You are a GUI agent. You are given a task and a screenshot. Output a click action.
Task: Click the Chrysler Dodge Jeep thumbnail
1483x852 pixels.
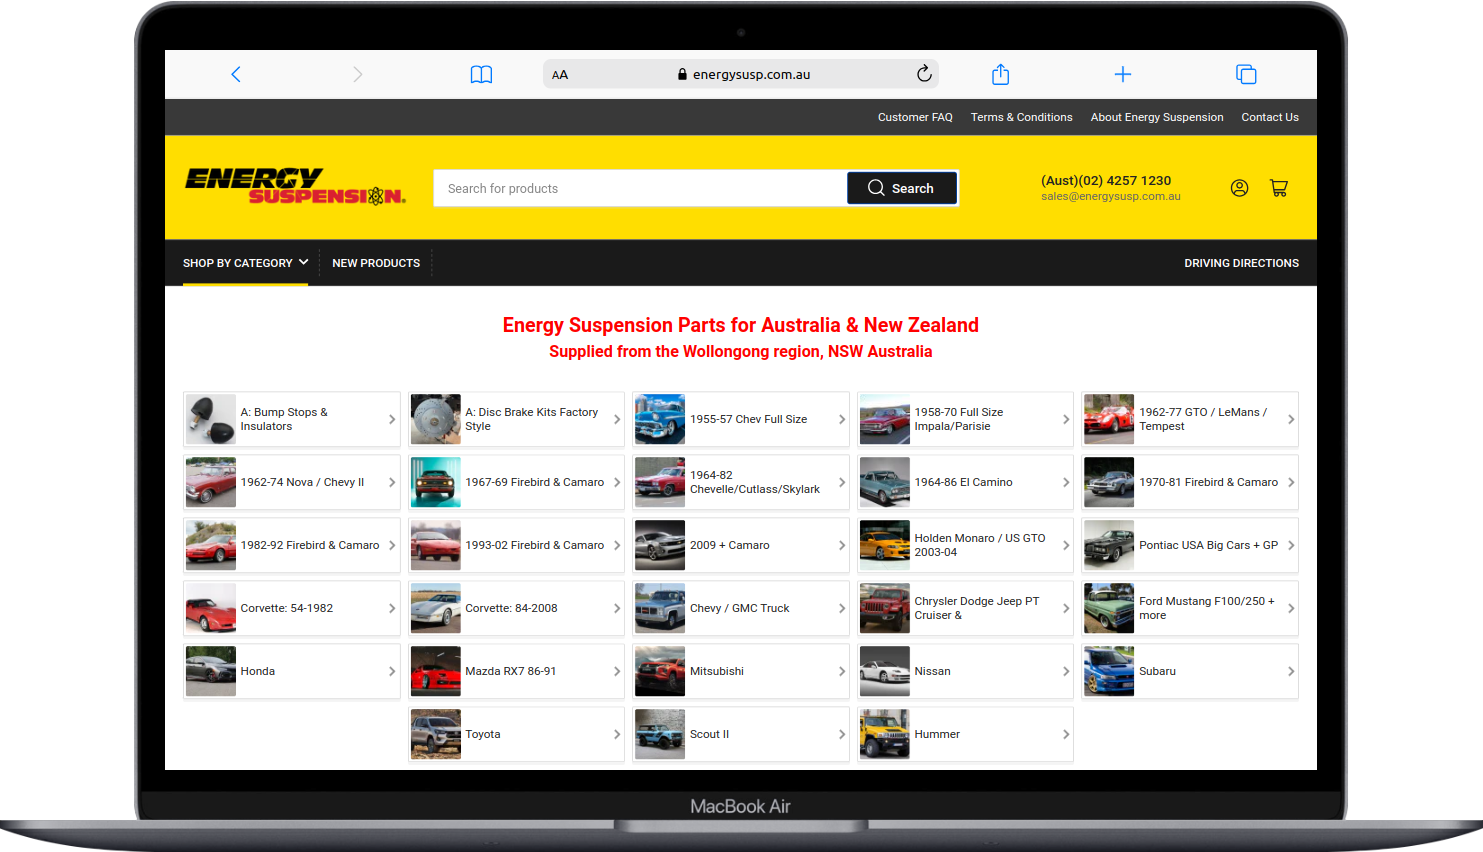(885, 608)
